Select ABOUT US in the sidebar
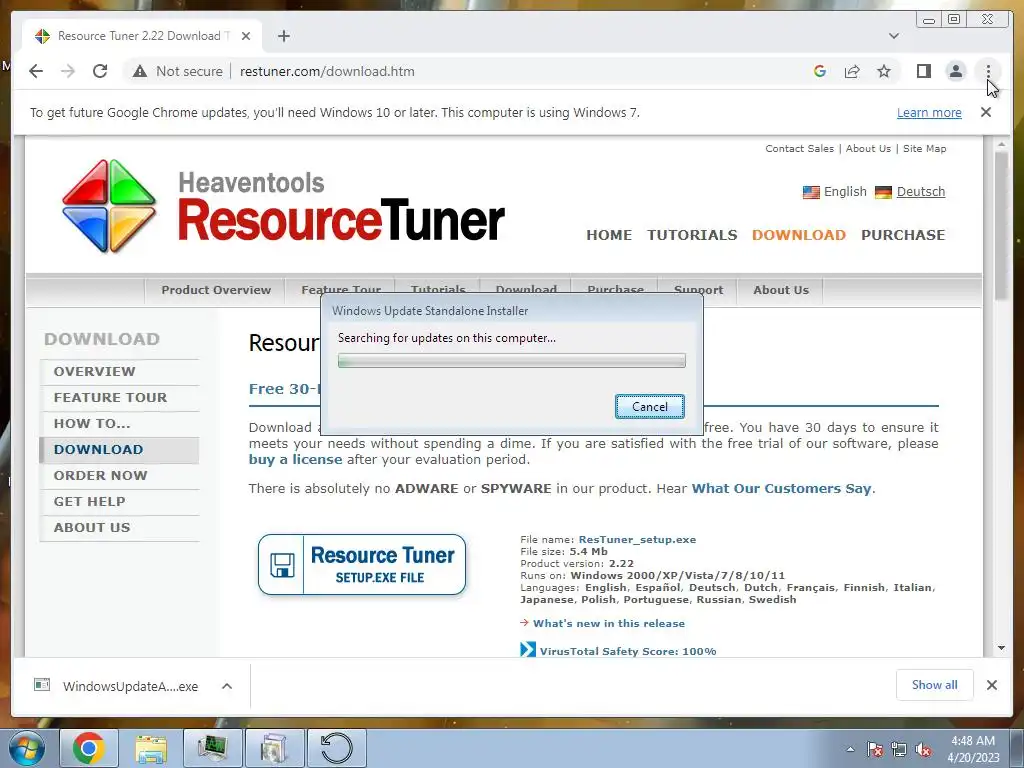1024x768 pixels. point(120,528)
